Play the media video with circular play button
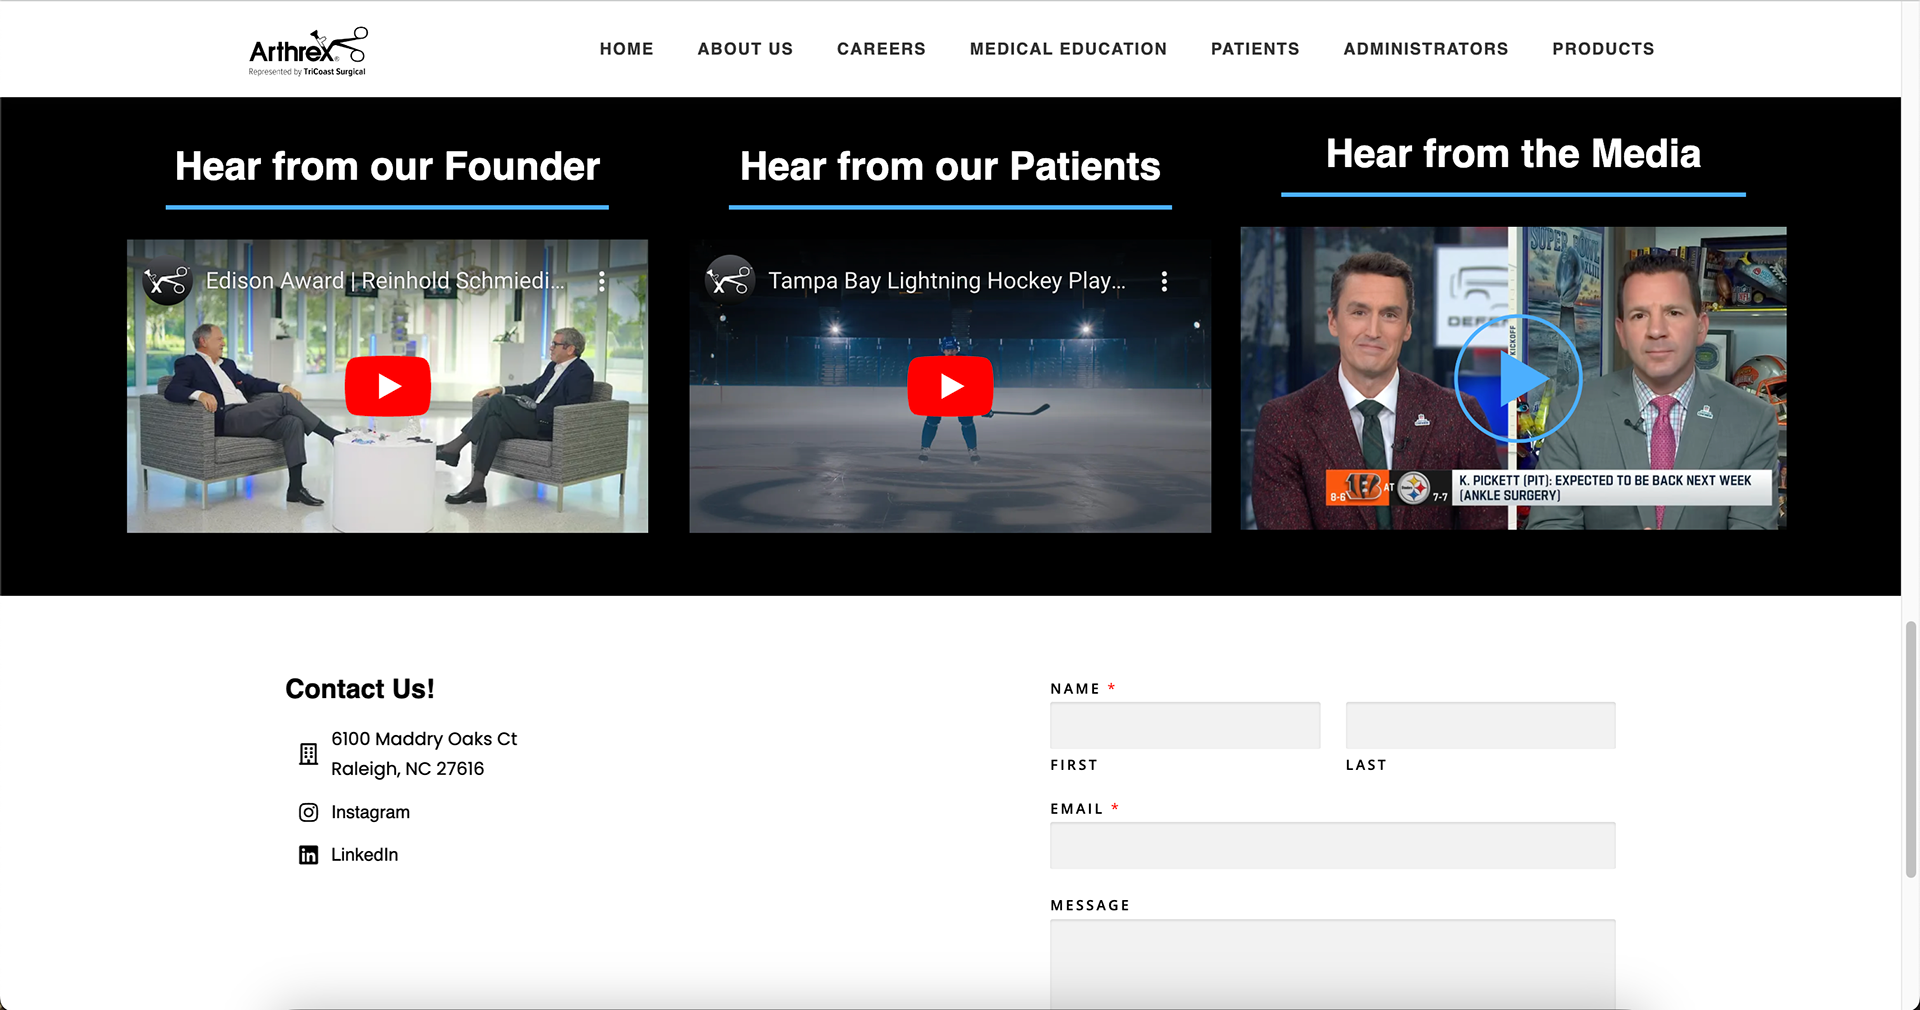 click(1518, 379)
